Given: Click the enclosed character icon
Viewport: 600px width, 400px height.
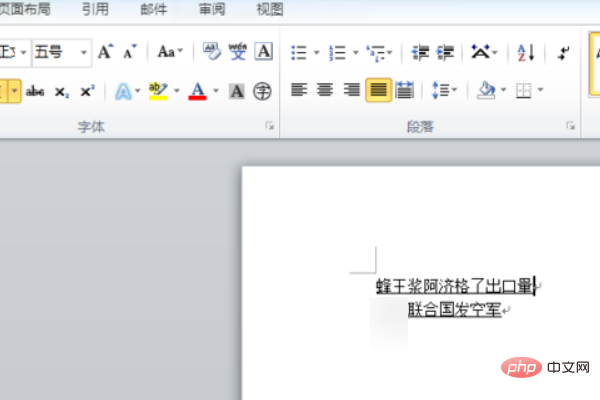Looking at the screenshot, I should click(x=262, y=91).
